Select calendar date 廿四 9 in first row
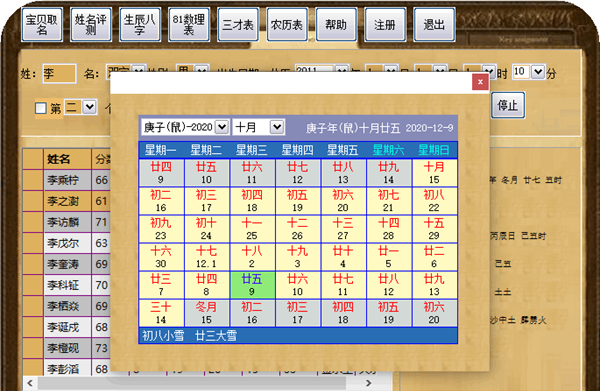 [161, 173]
